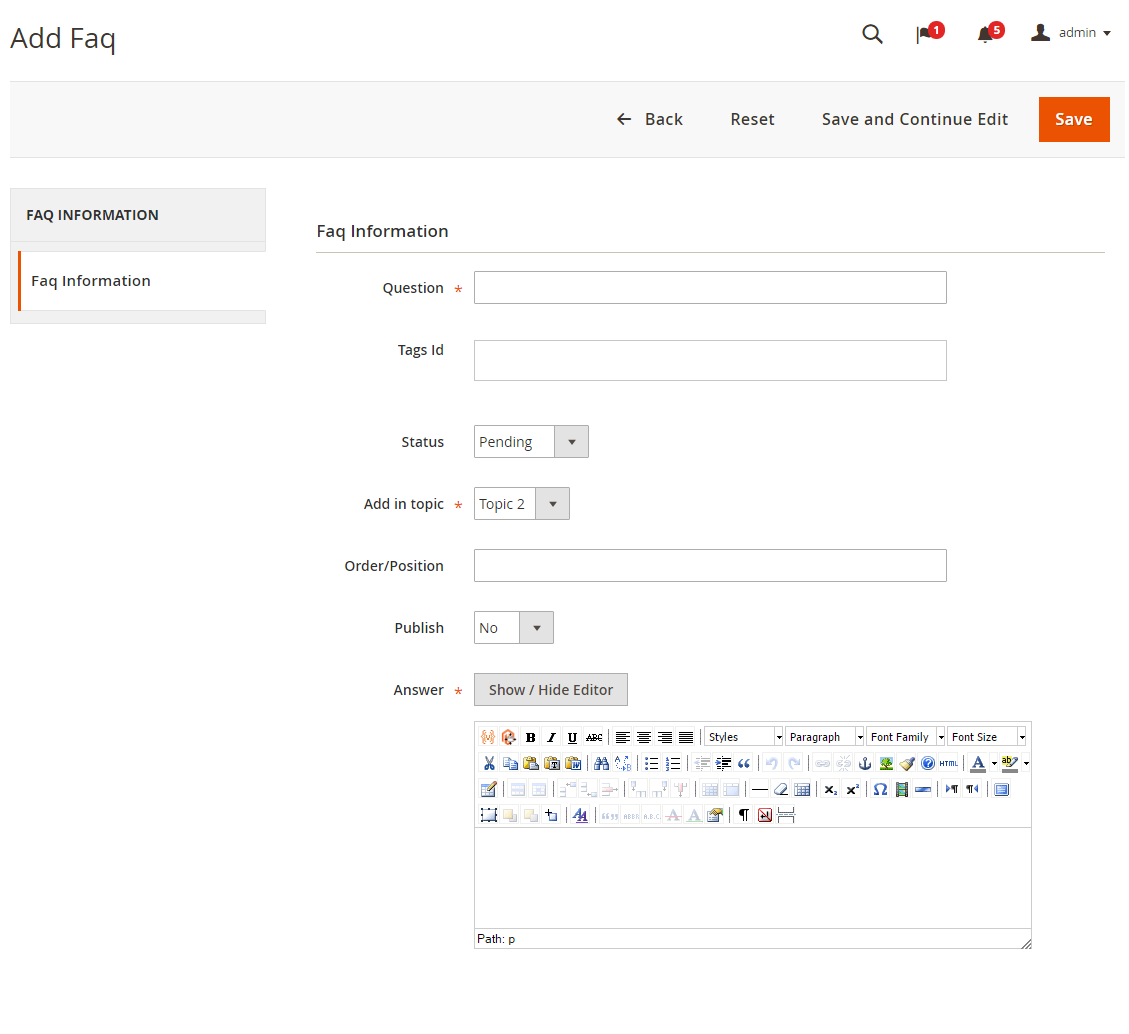Click the unordered list icon
This screenshot has height=1034, width=1129.
(x=651, y=763)
